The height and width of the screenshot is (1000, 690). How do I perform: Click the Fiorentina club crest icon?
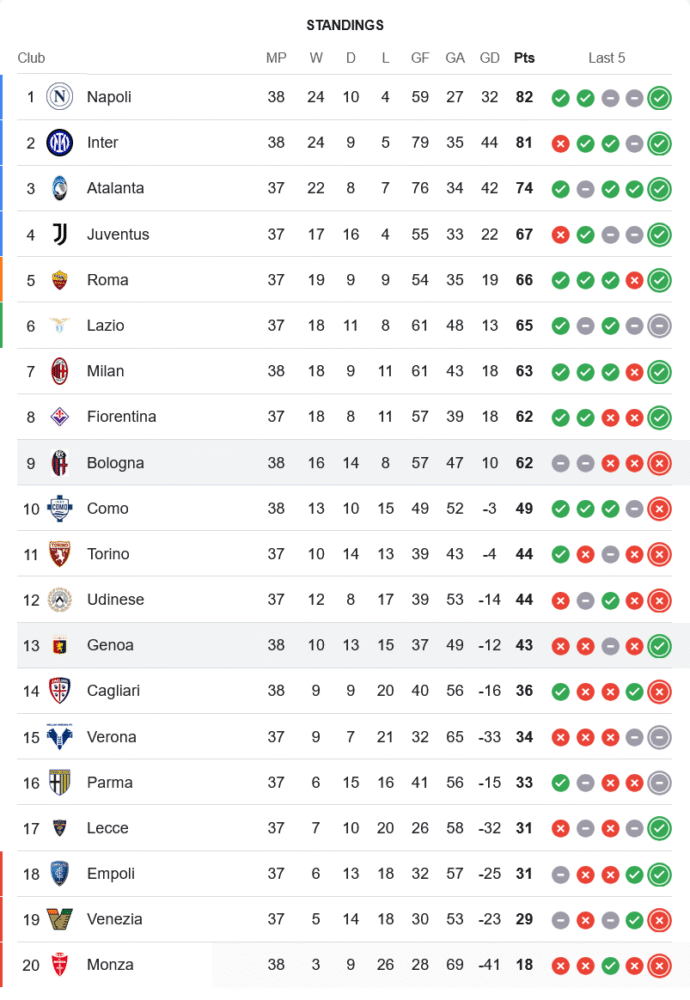[60, 417]
